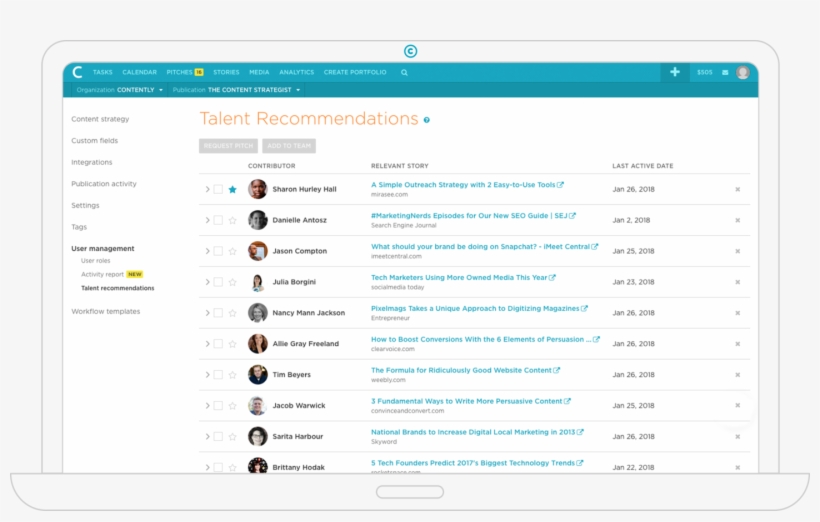Screen dimensions: 820x522
Task: Open the mail envelope icon
Action: pyautogui.click(x=725, y=73)
